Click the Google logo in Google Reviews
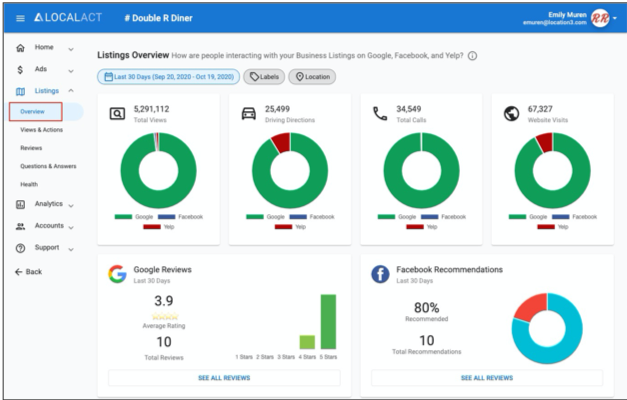 pos(117,274)
